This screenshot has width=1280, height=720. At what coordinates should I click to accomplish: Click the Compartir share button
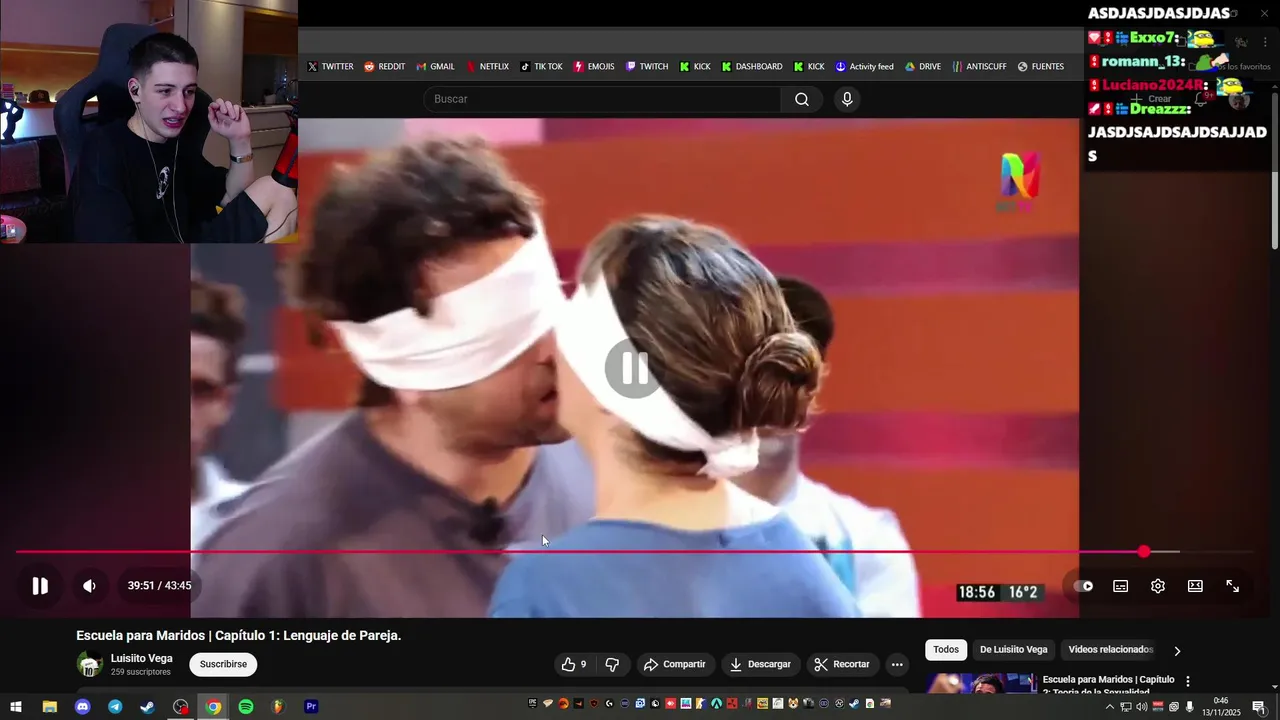pyautogui.click(x=675, y=664)
